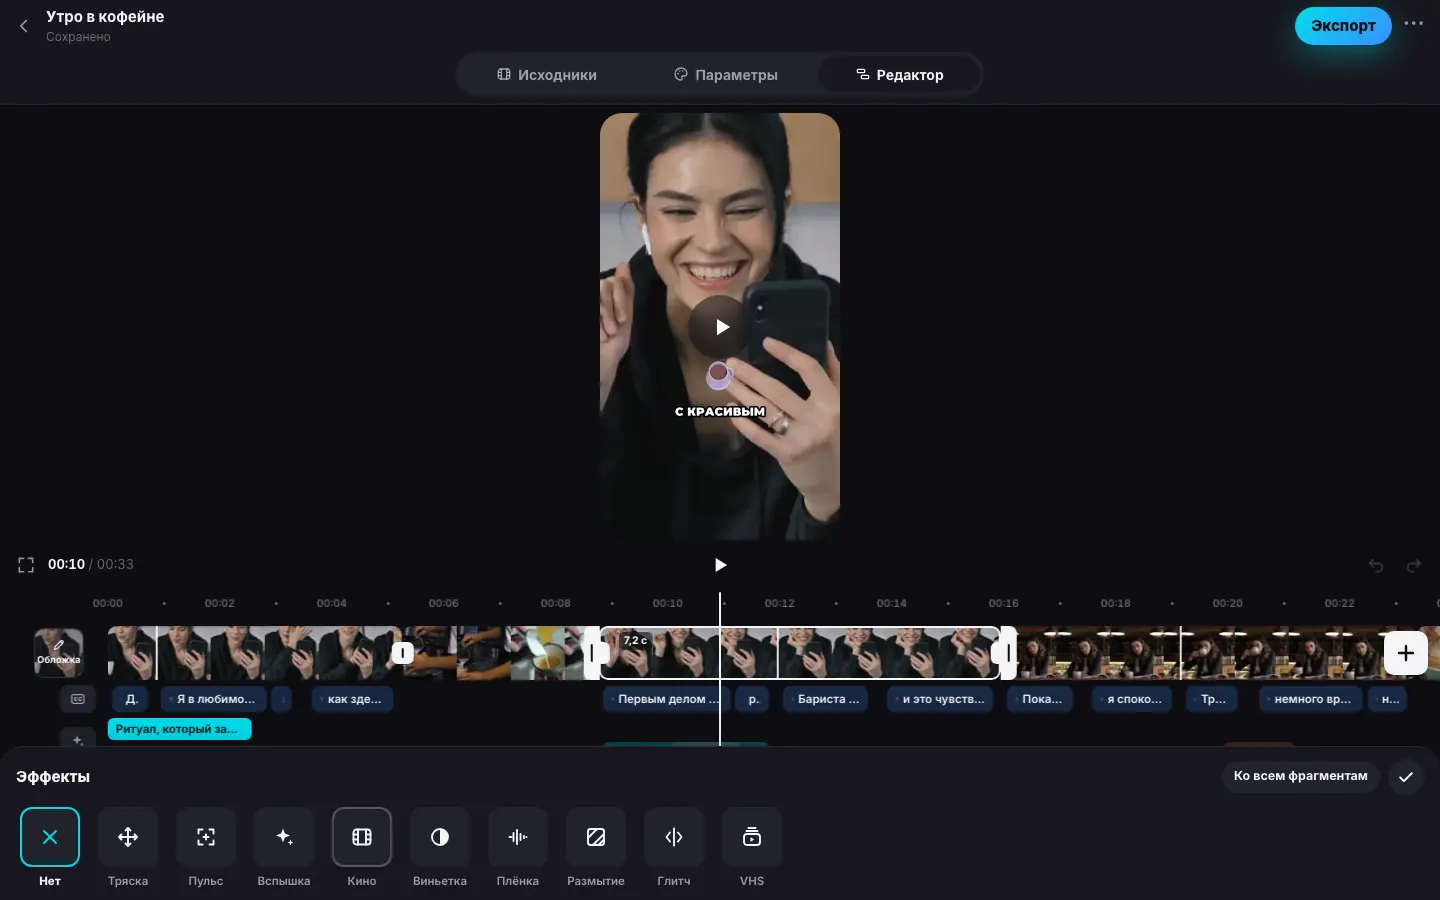
Task: Click the left trim handle of the selected clip
Action: [592, 653]
